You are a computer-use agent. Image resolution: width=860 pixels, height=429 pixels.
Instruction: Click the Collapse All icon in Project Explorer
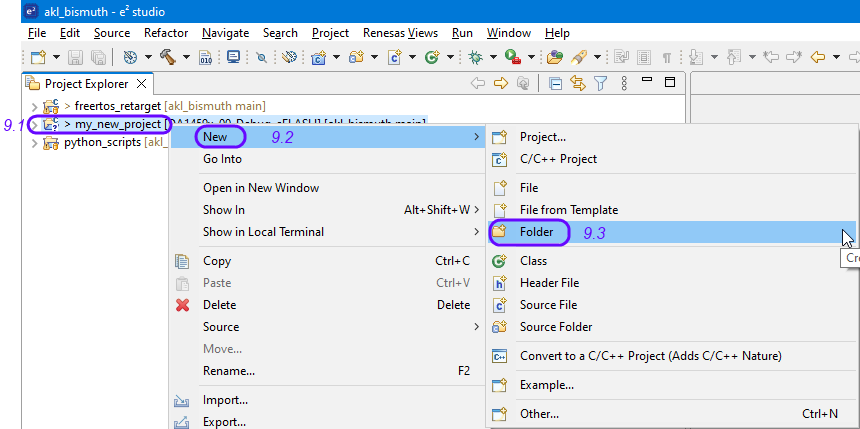point(556,83)
